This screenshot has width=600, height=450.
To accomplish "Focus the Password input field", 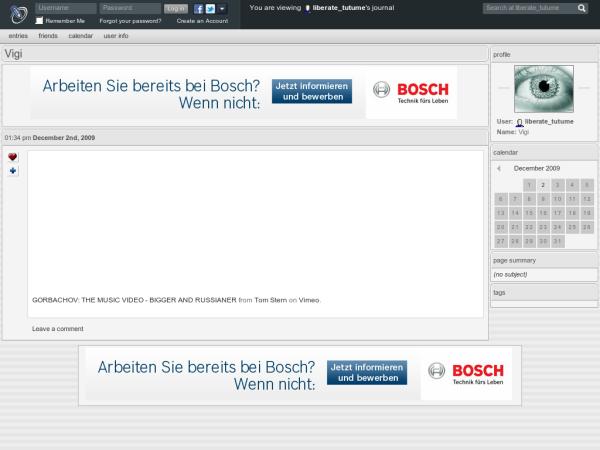I will [x=130, y=8].
